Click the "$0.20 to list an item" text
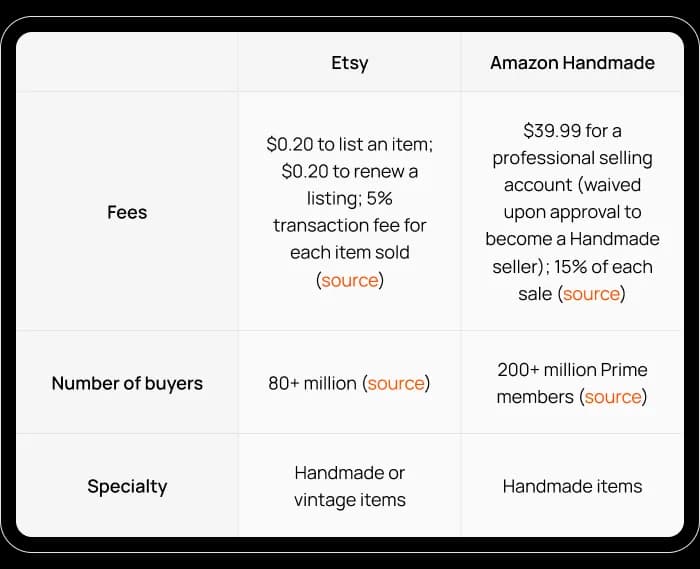The height and width of the screenshot is (569, 700). [349, 144]
